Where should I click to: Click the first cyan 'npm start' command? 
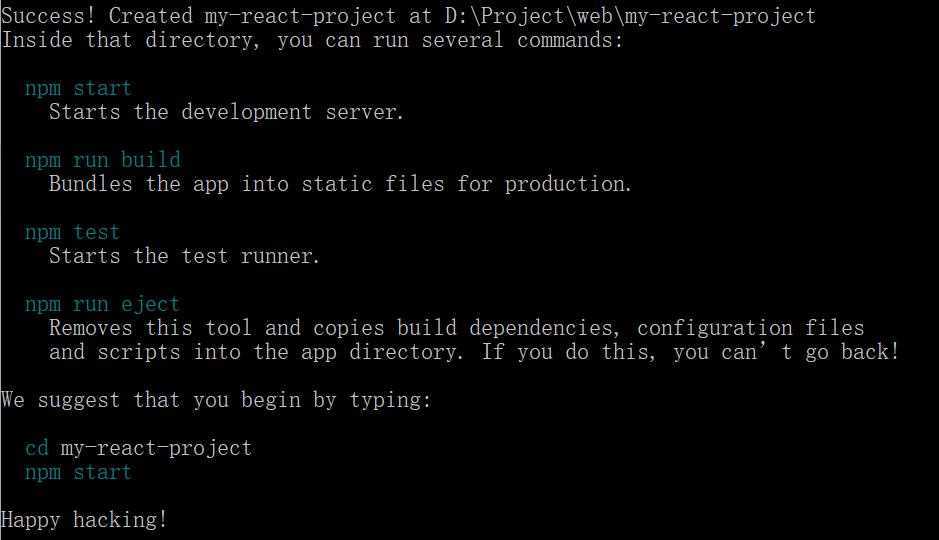pyautogui.click(x=78, y=89)
